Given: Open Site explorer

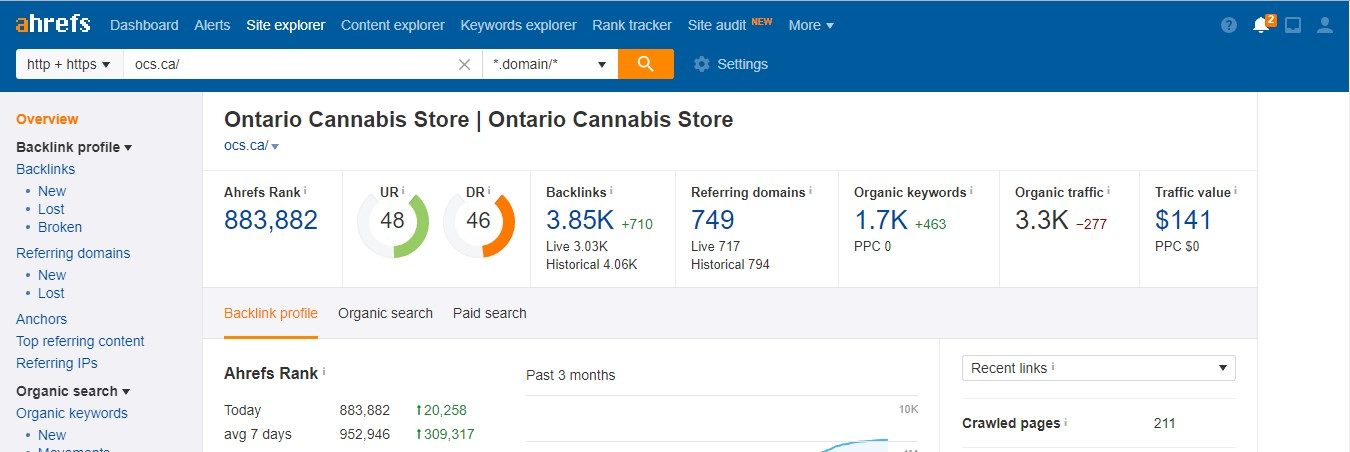Looking at the screenshot, I should click(286, 25).
